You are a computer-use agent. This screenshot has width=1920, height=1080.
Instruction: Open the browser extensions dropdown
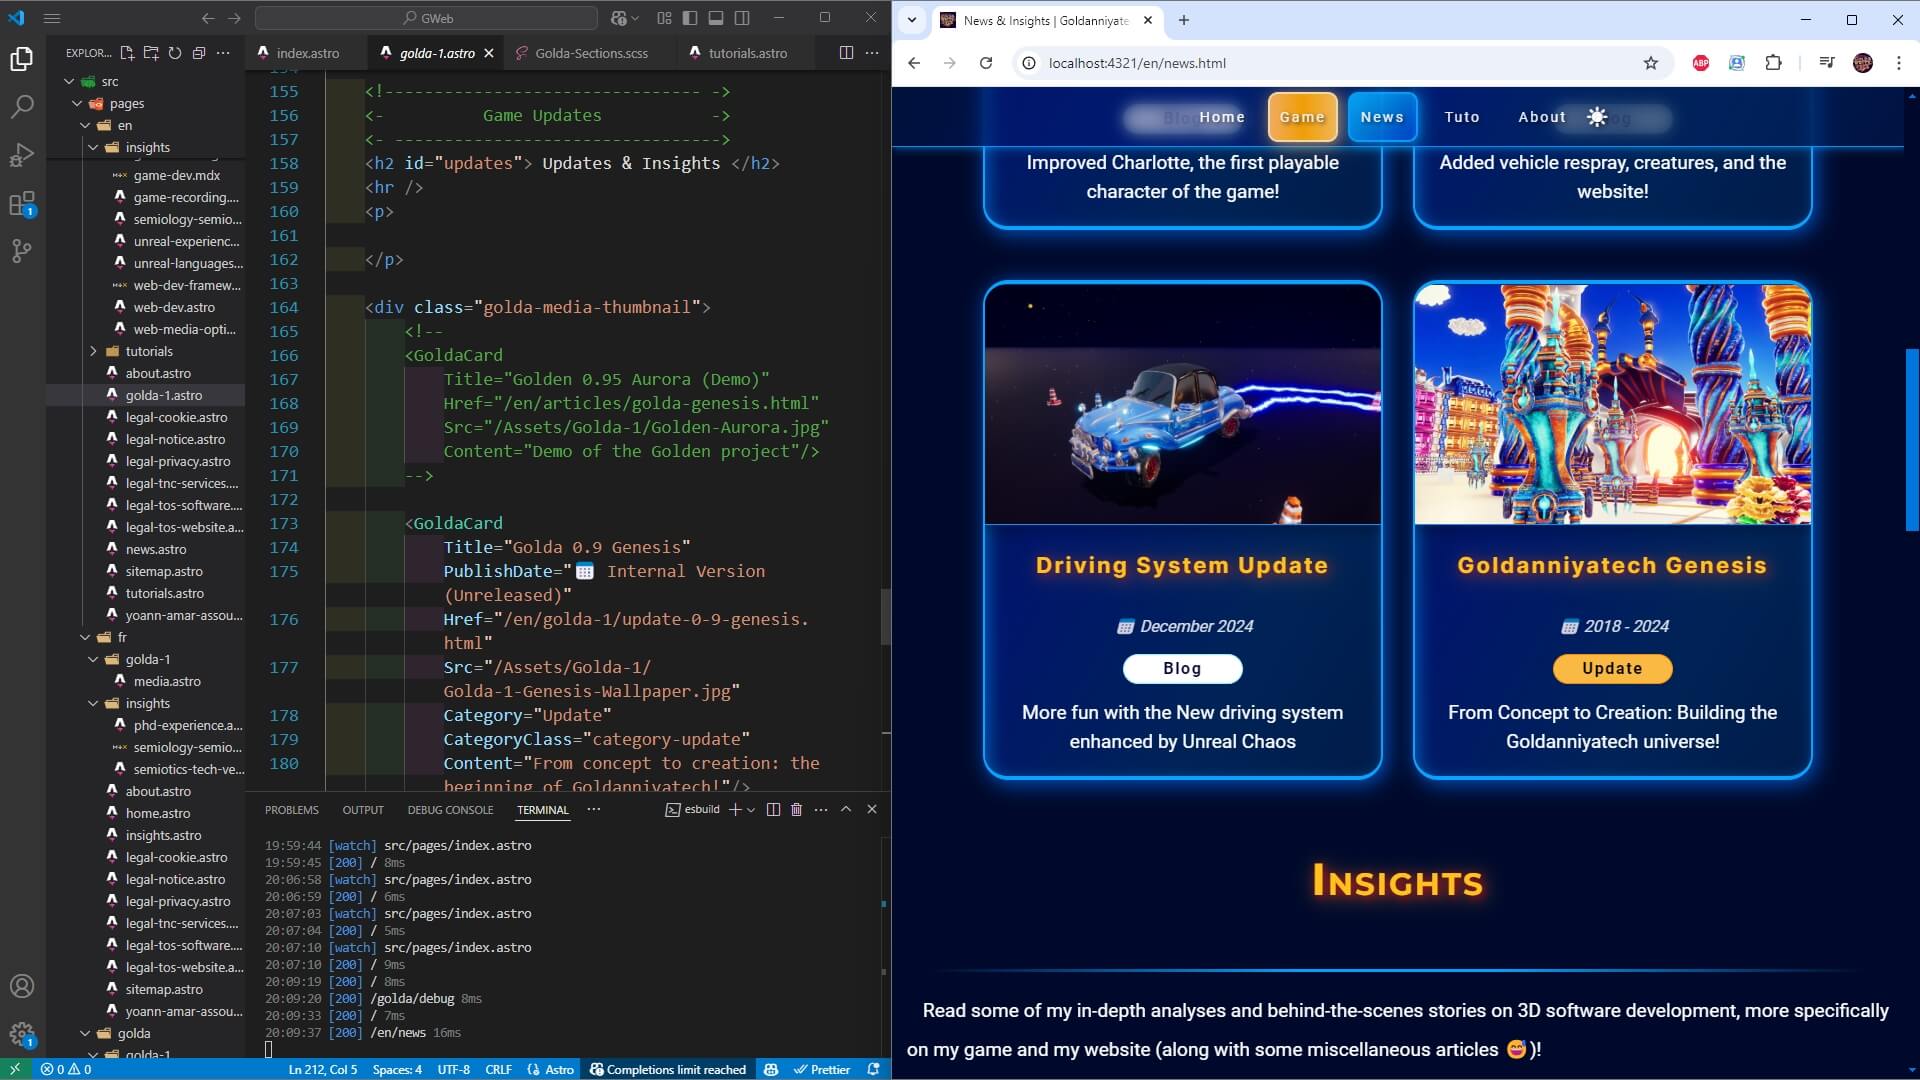(1775, 62)
